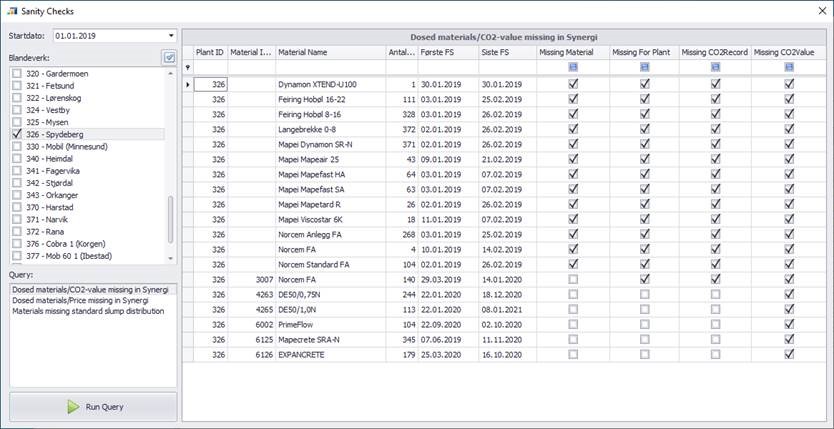Sort by the Første FS column header
This screenshot has height=429, width=834.
click(x=447, y=52)
